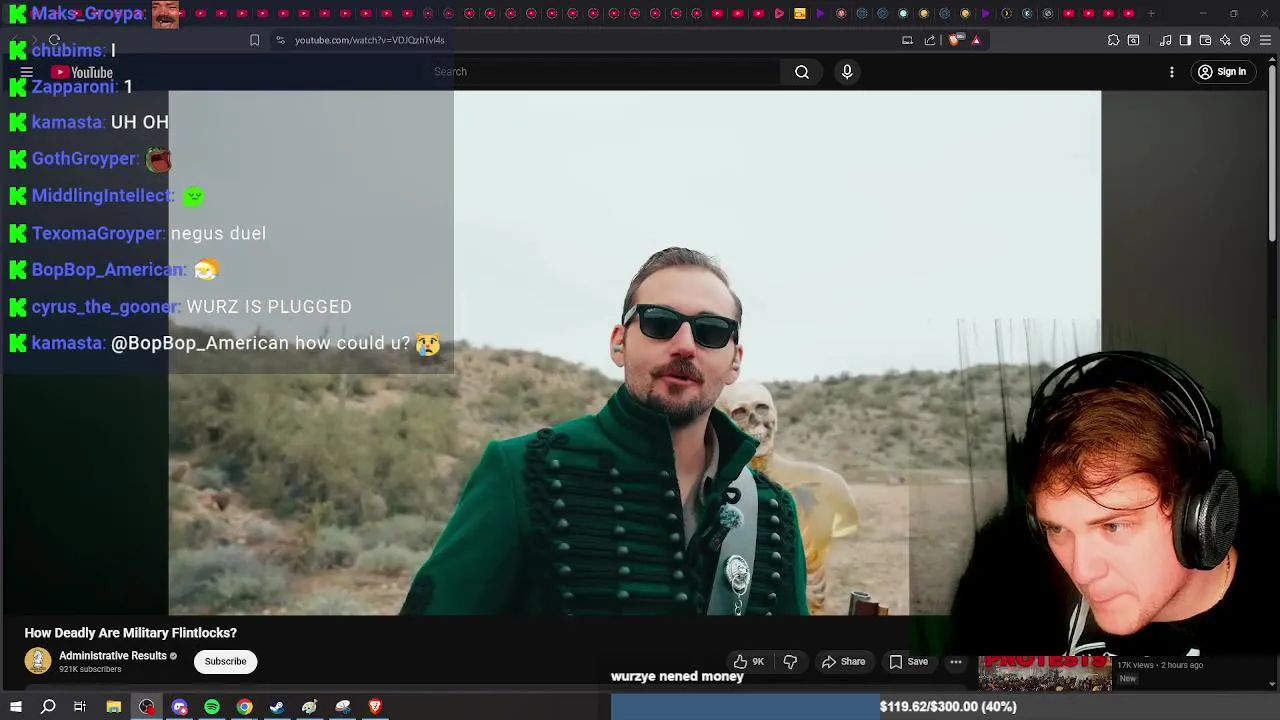Click the $119.62/$300.00 donation goal bar
Image resolution: width=1280 pixels, height=720 pixels.
click(x=945, y=707)
